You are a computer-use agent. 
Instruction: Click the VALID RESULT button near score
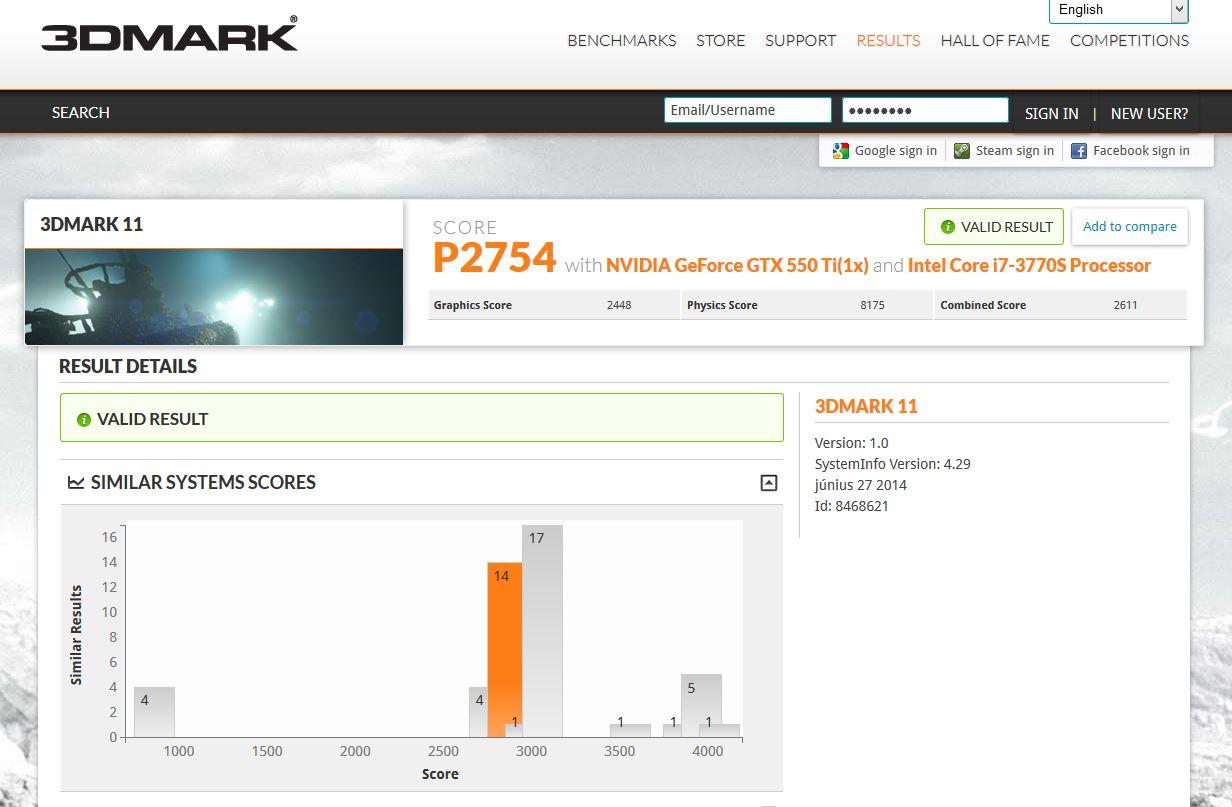994,227
